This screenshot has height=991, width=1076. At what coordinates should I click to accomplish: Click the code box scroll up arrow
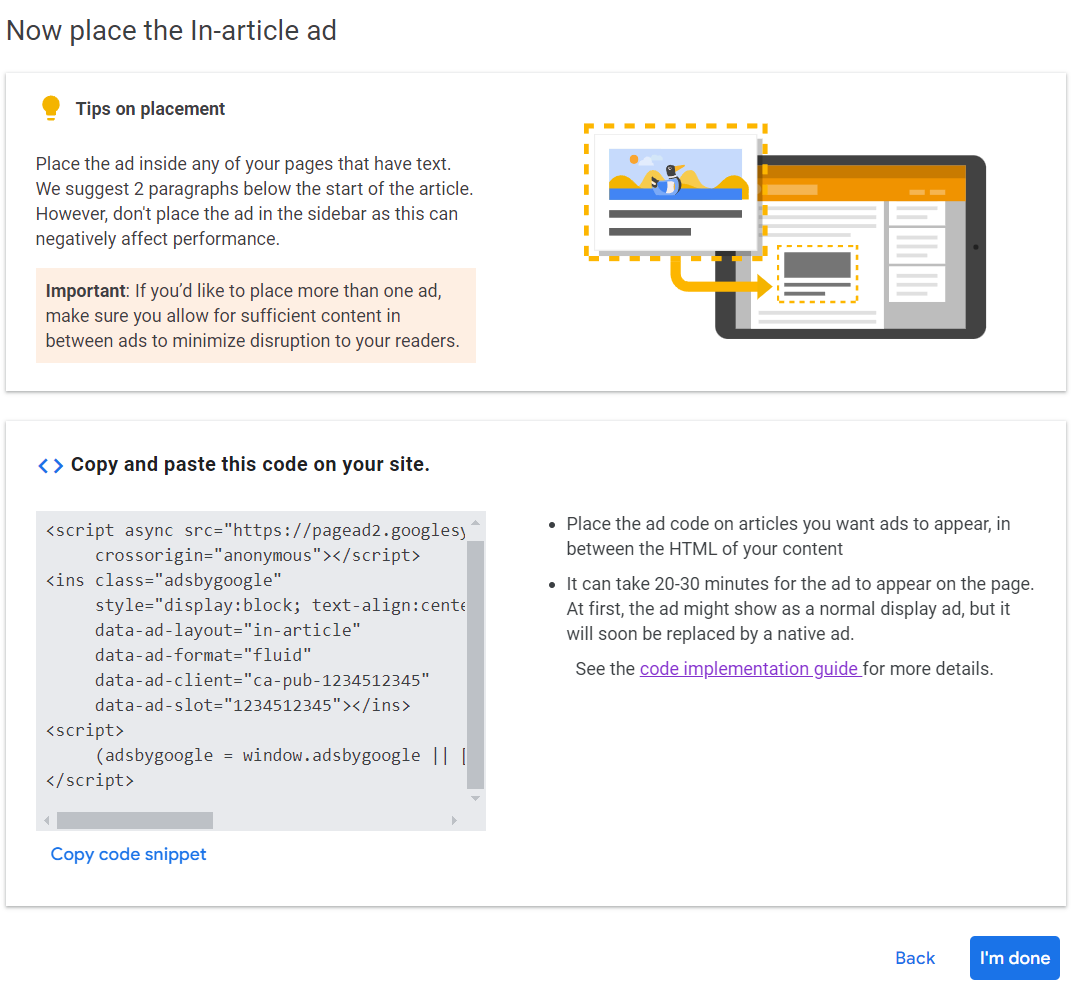[x=476, y=523]
